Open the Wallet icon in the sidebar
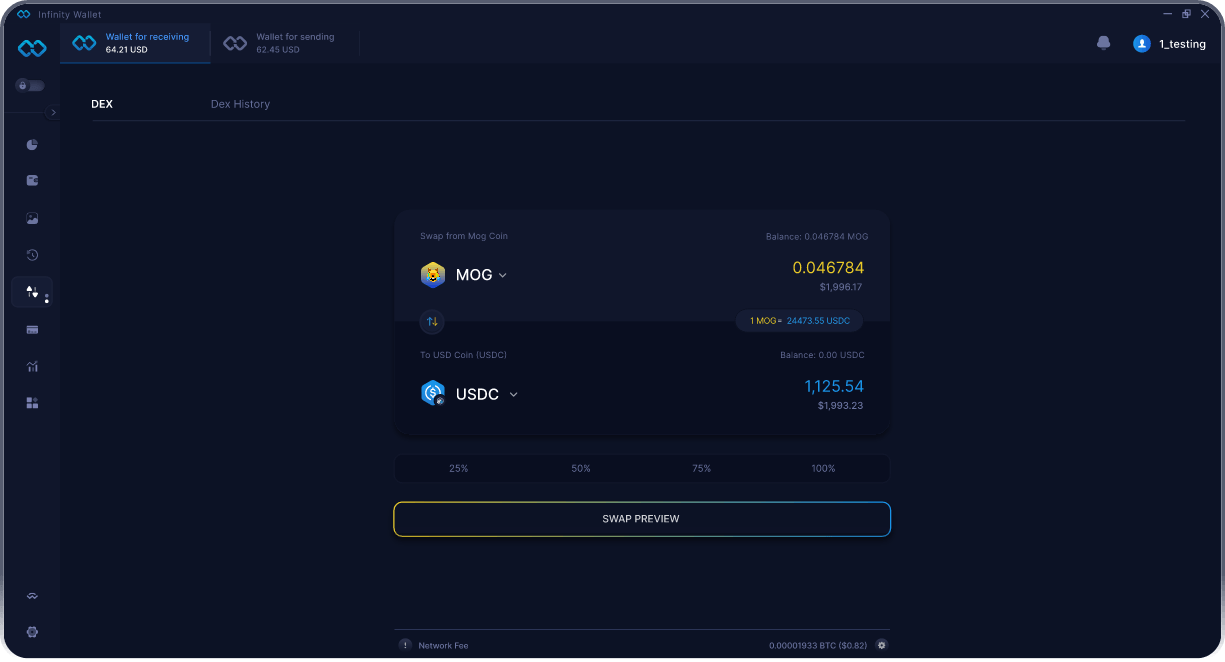 coord(32,181)
